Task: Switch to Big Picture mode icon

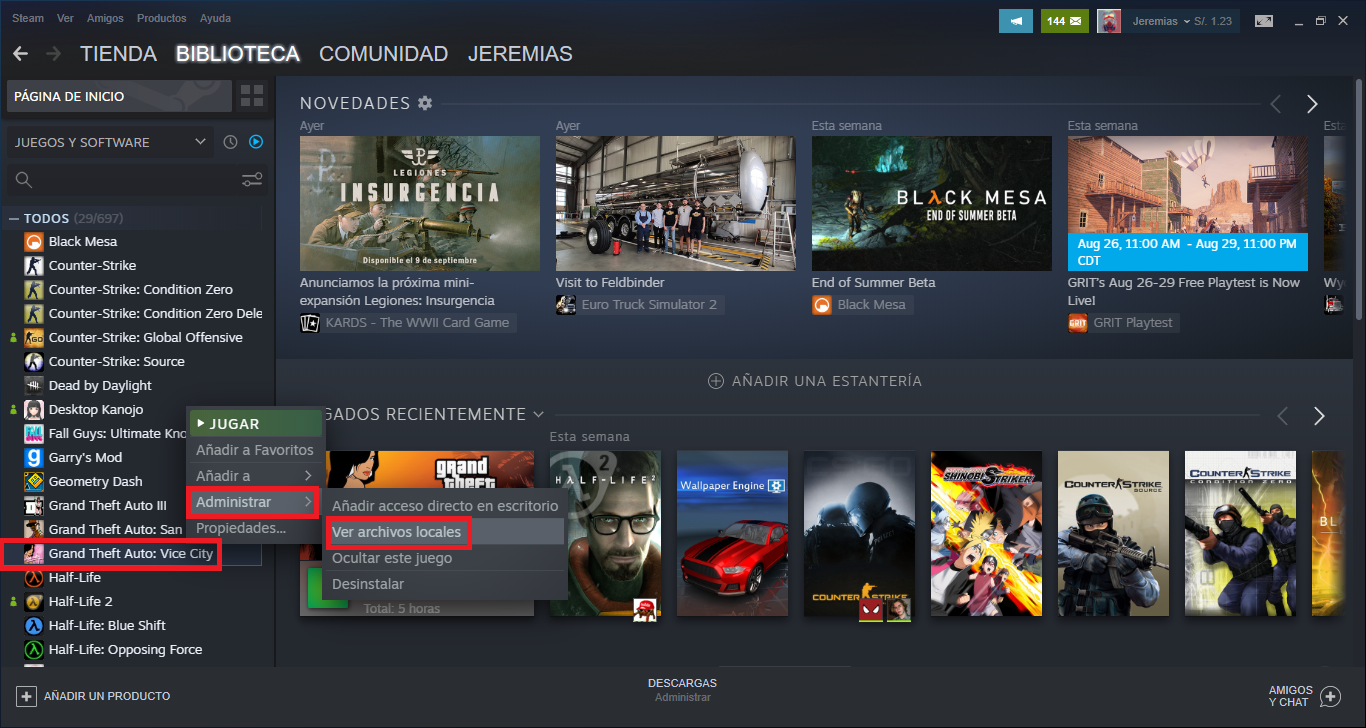Action: (x=1264, y=21)
